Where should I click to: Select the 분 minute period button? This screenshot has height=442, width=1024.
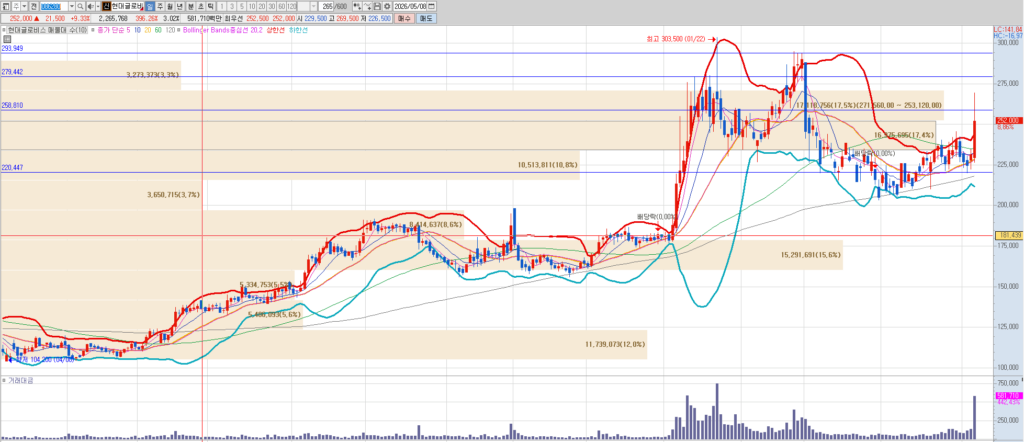[191, 6]
